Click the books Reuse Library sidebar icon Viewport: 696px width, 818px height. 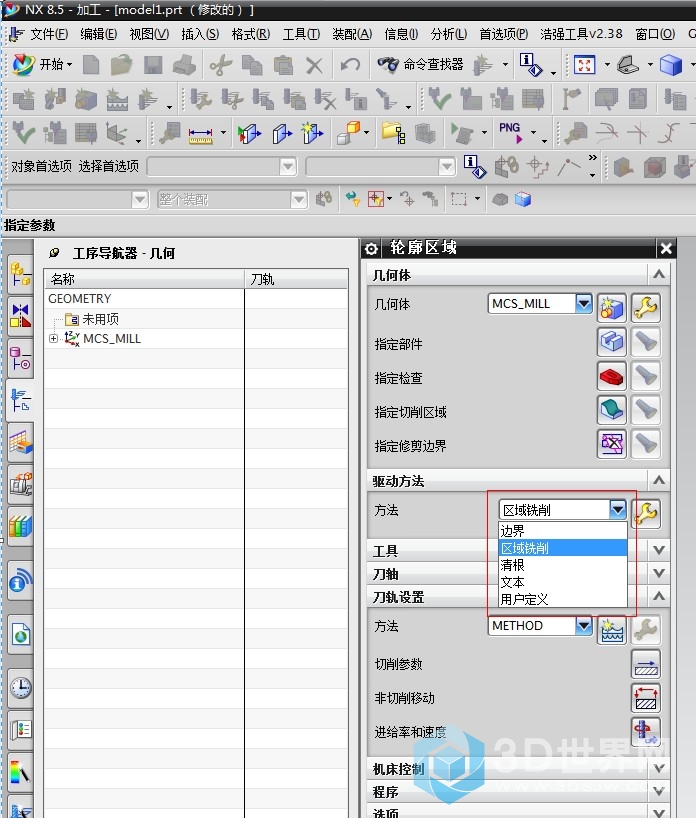click(20, 526)
